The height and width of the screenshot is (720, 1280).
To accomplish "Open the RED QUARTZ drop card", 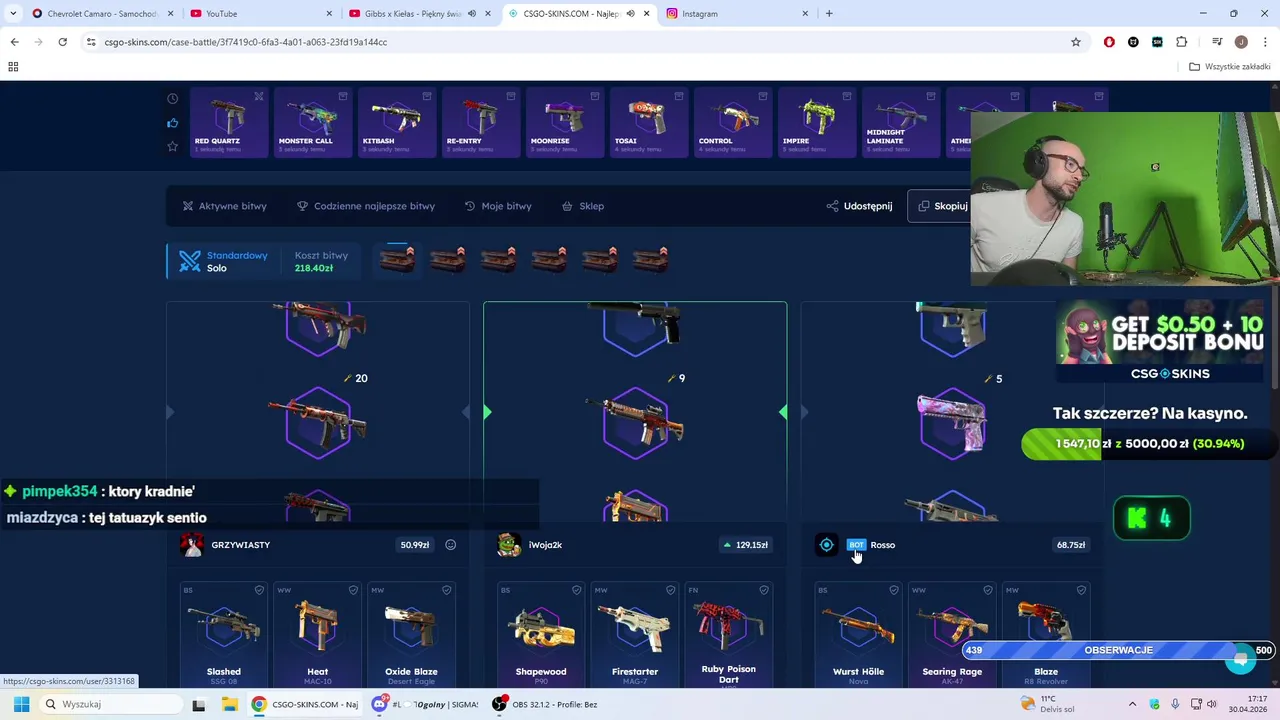I will [228, 122].
